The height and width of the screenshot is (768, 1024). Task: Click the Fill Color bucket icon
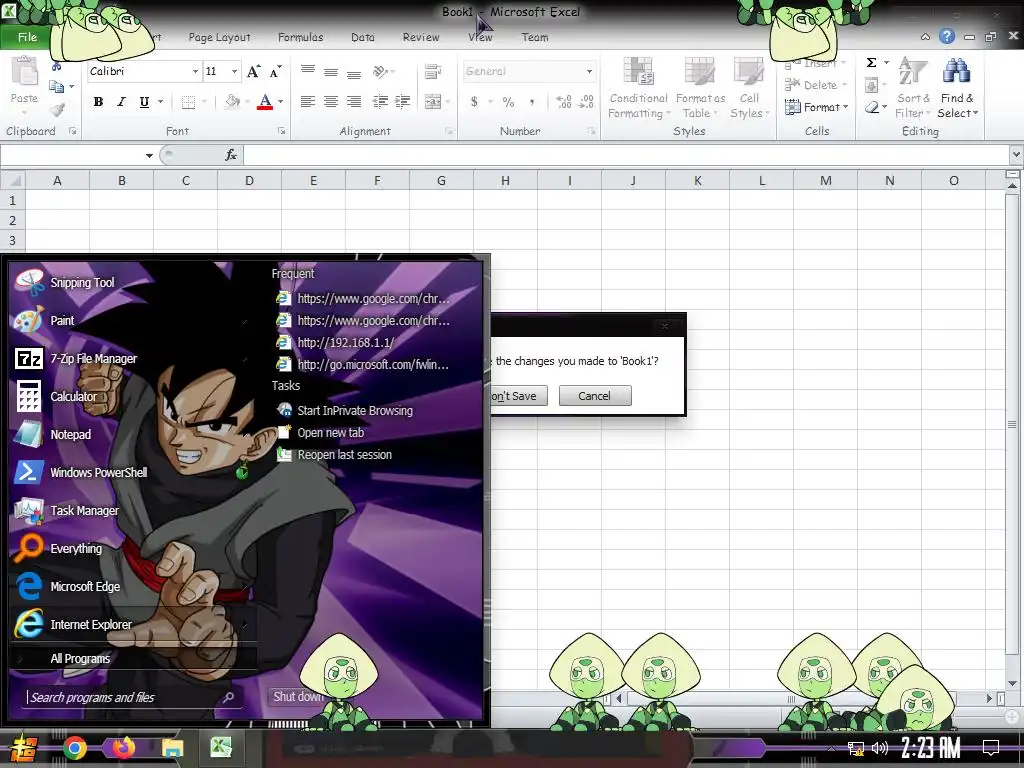coord(232,102)
